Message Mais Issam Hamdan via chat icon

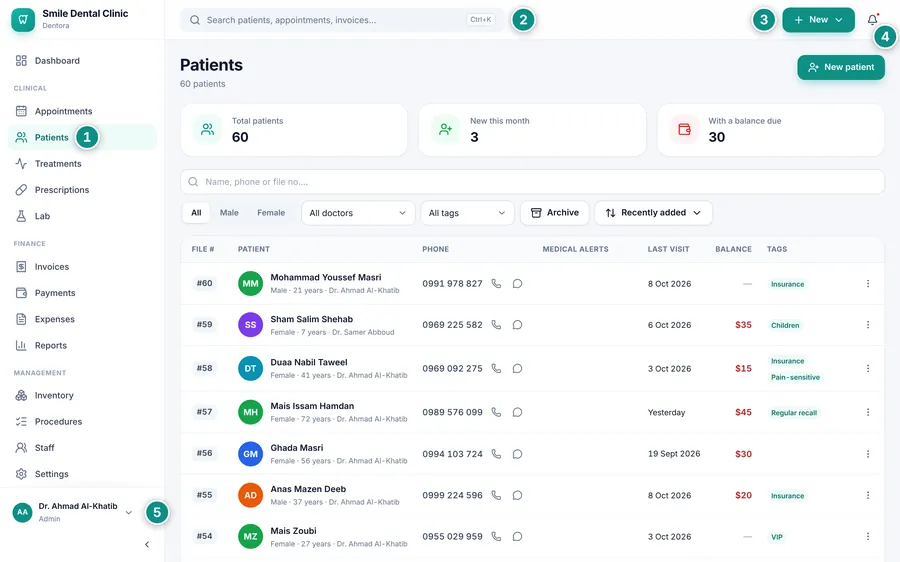pos(517,412)
